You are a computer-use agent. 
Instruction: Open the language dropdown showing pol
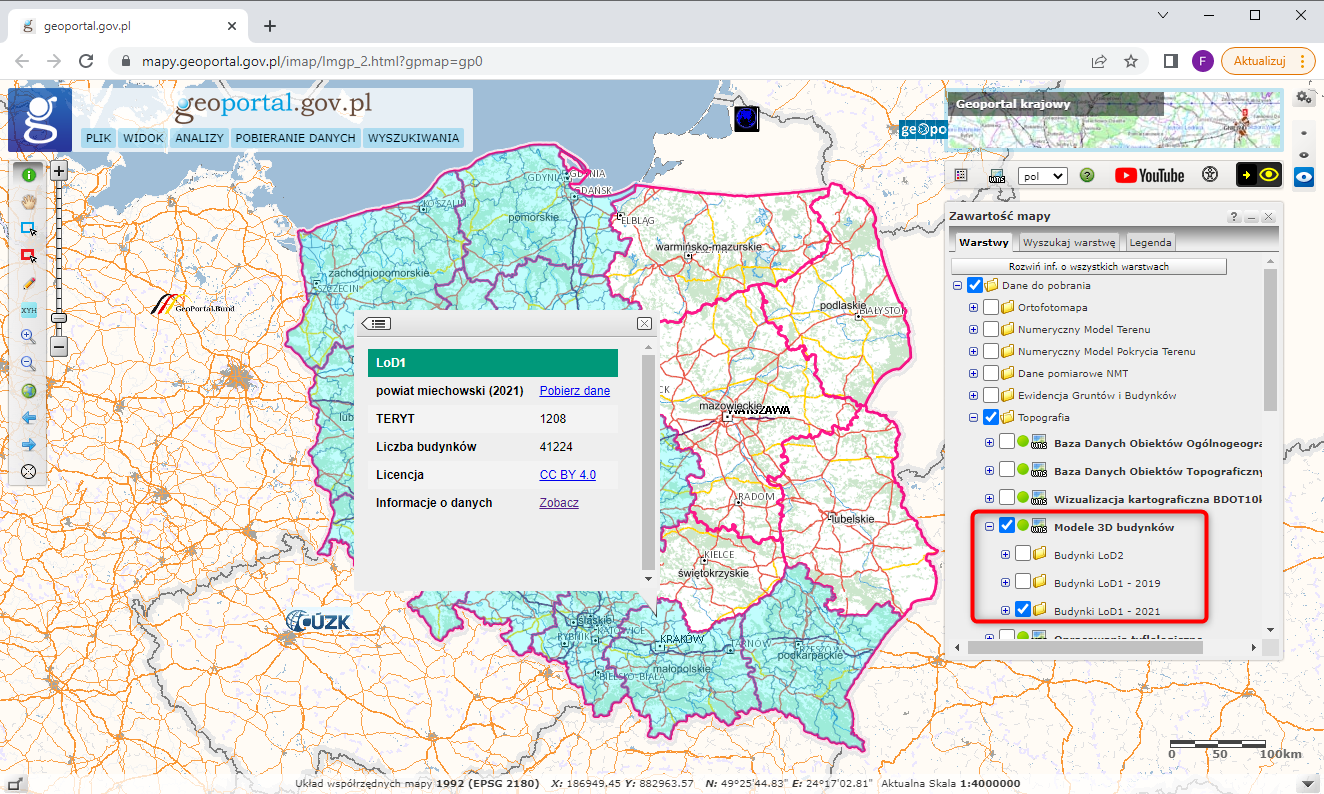pyautogui.click(x=1042, y=175)
